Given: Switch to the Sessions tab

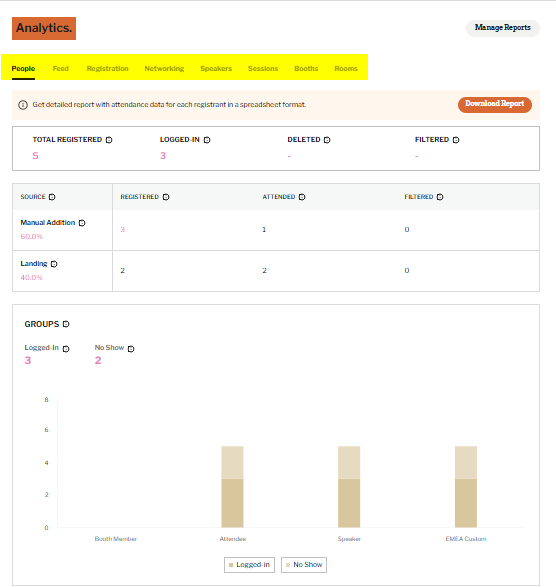Looking at the screenshot, I should click(x=263, y=69).
